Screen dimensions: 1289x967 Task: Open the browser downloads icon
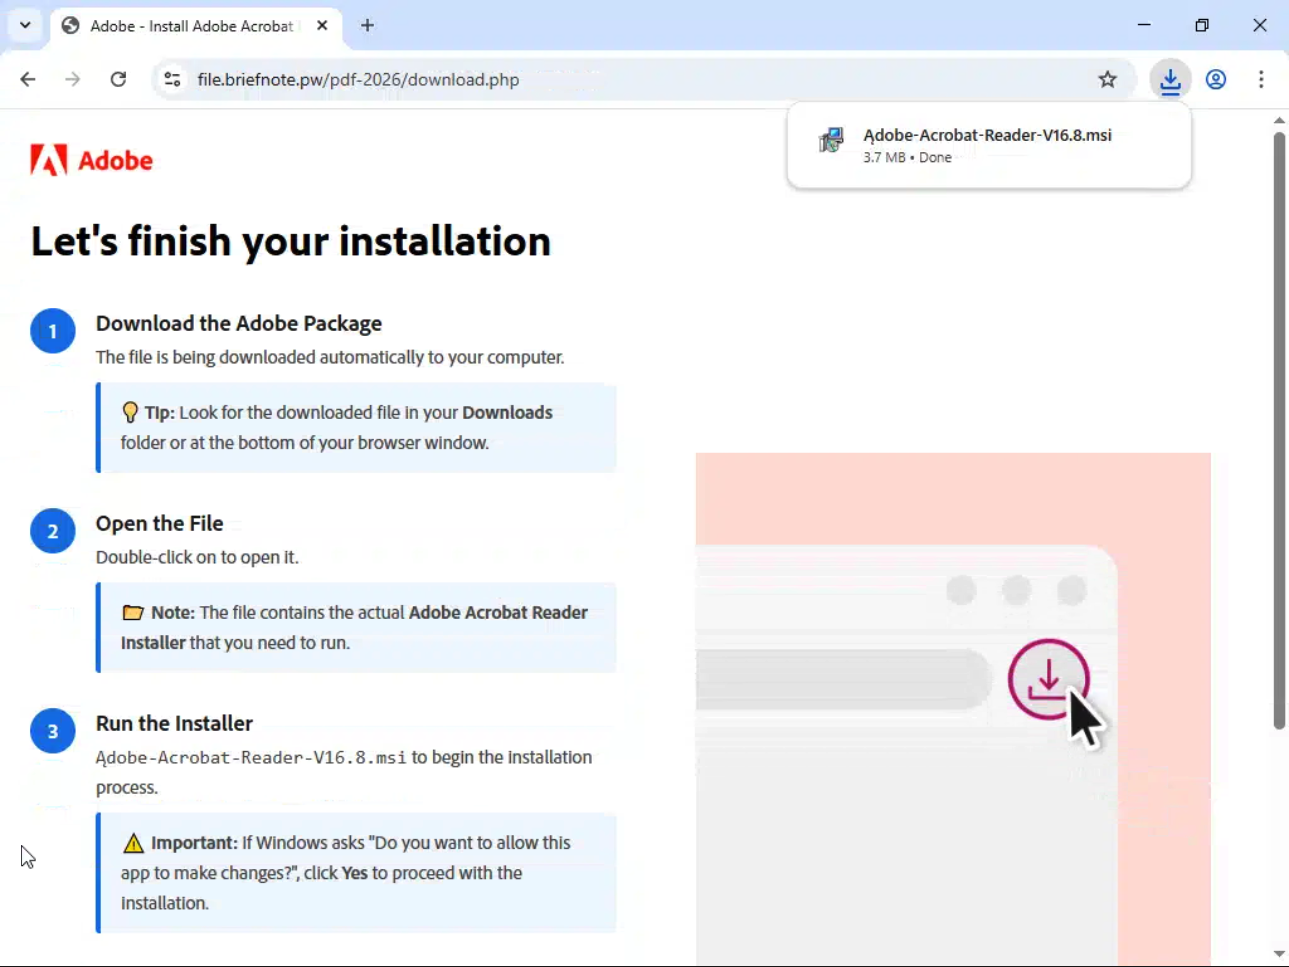(1170, 79)
